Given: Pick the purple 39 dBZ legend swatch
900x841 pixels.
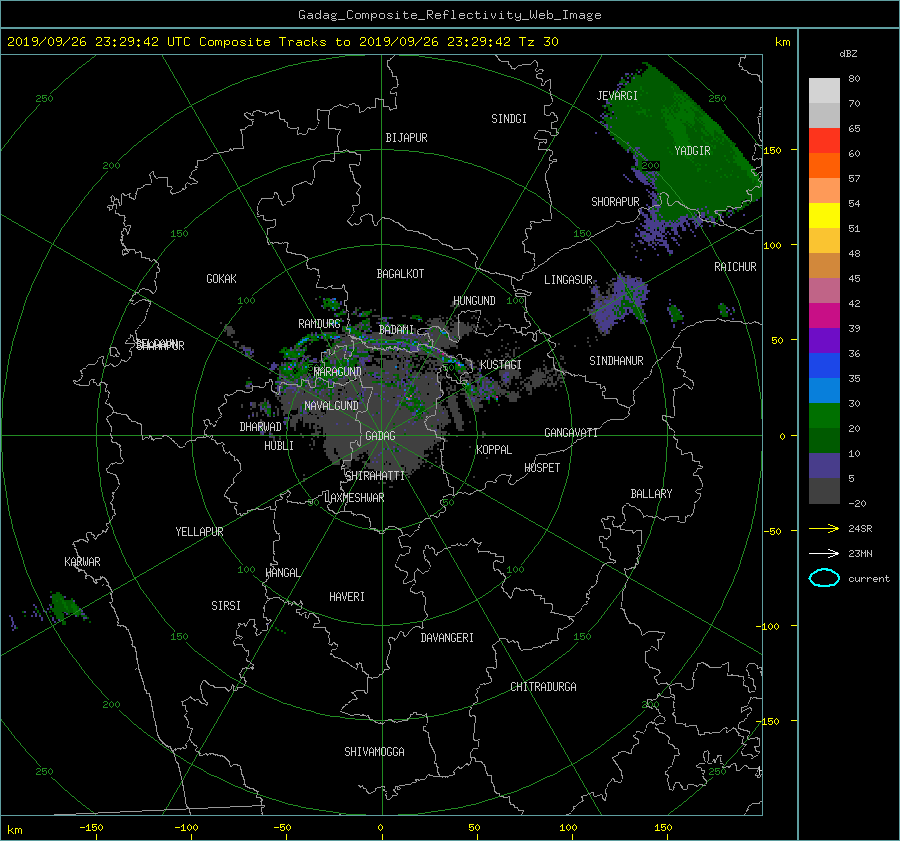Looking at the screenshot, I should (x=824, y=340).
